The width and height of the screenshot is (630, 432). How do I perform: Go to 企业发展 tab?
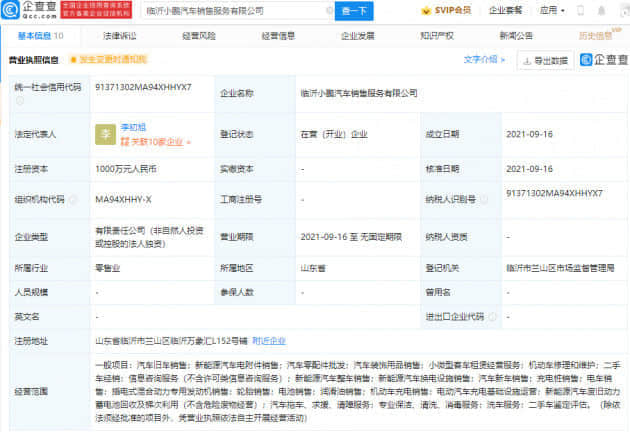click(358, 36)
